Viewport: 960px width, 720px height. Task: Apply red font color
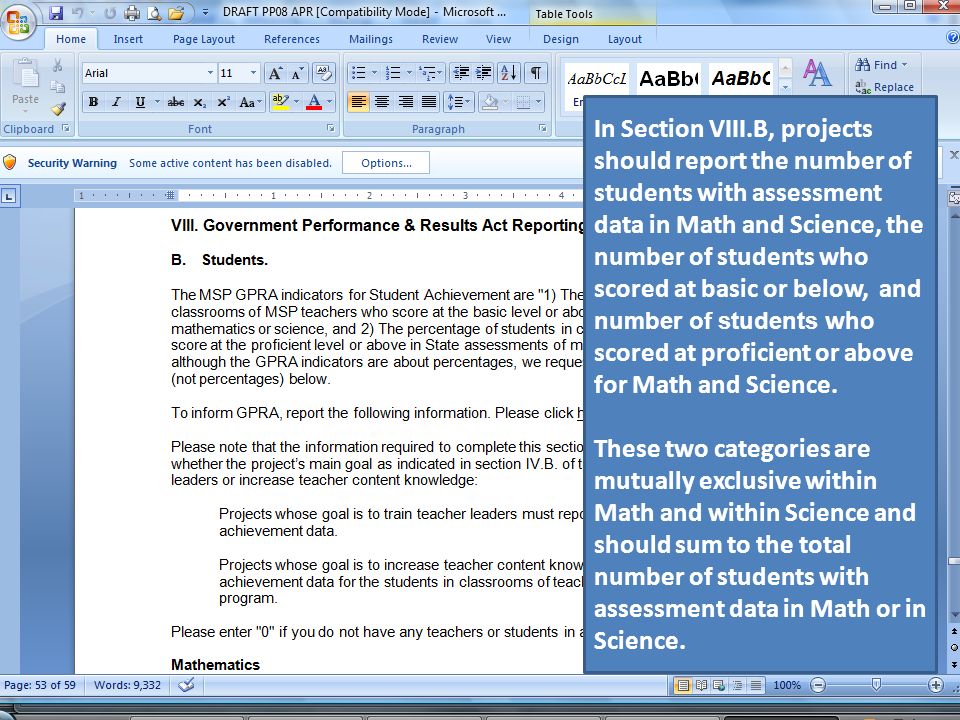click(314, 102)
